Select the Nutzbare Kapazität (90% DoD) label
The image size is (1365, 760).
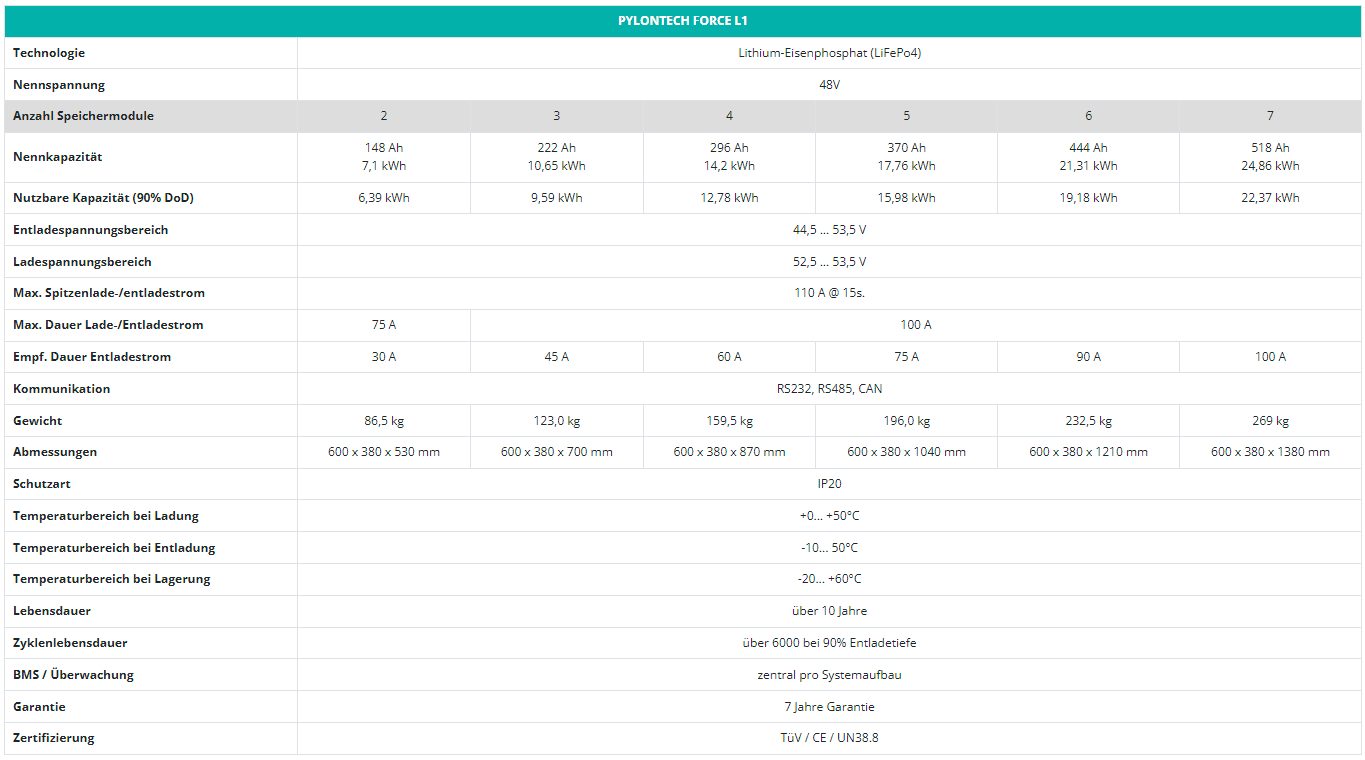coord(103,198)
